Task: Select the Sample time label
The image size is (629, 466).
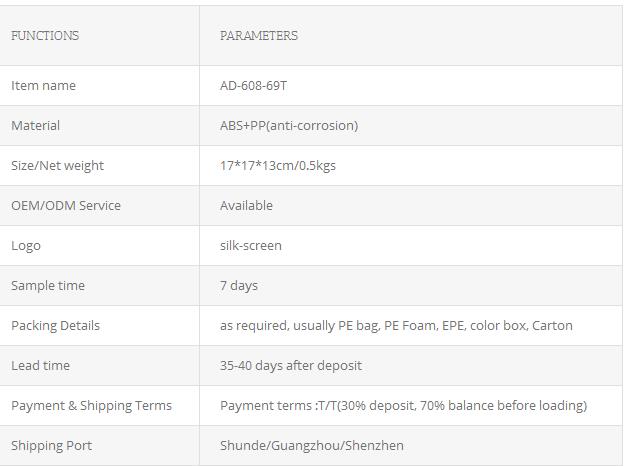Action: click(48, 286)
